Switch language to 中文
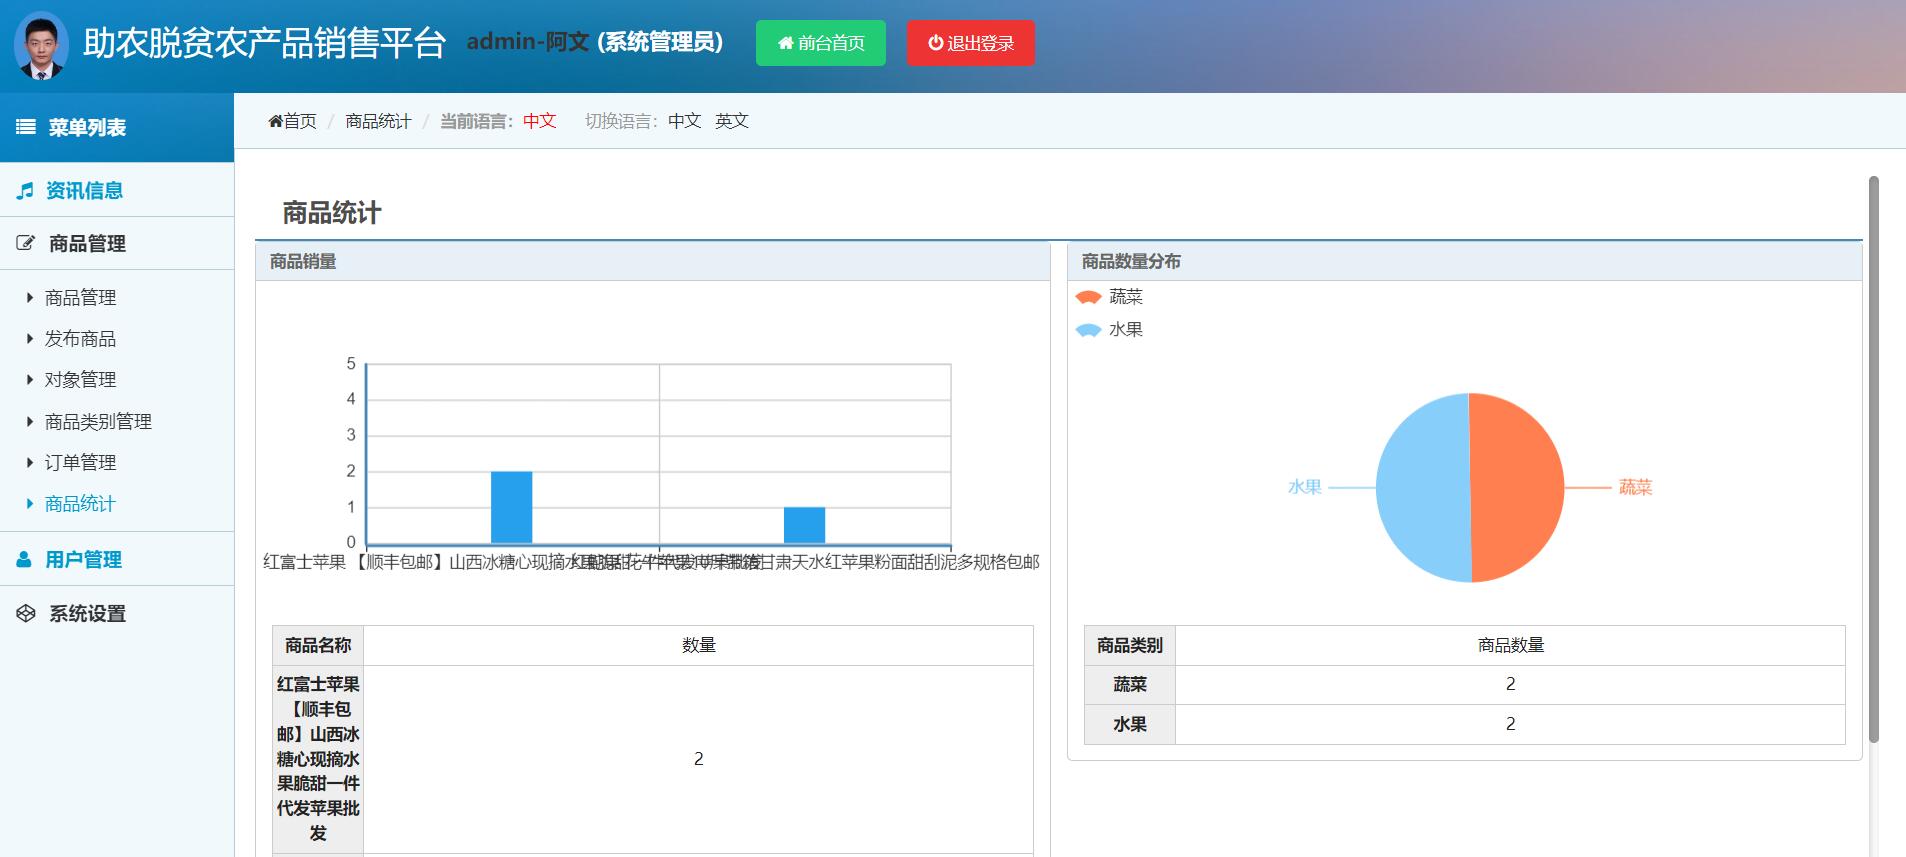The height and width of the screenshot is (857, 1906). pos(684,121)
